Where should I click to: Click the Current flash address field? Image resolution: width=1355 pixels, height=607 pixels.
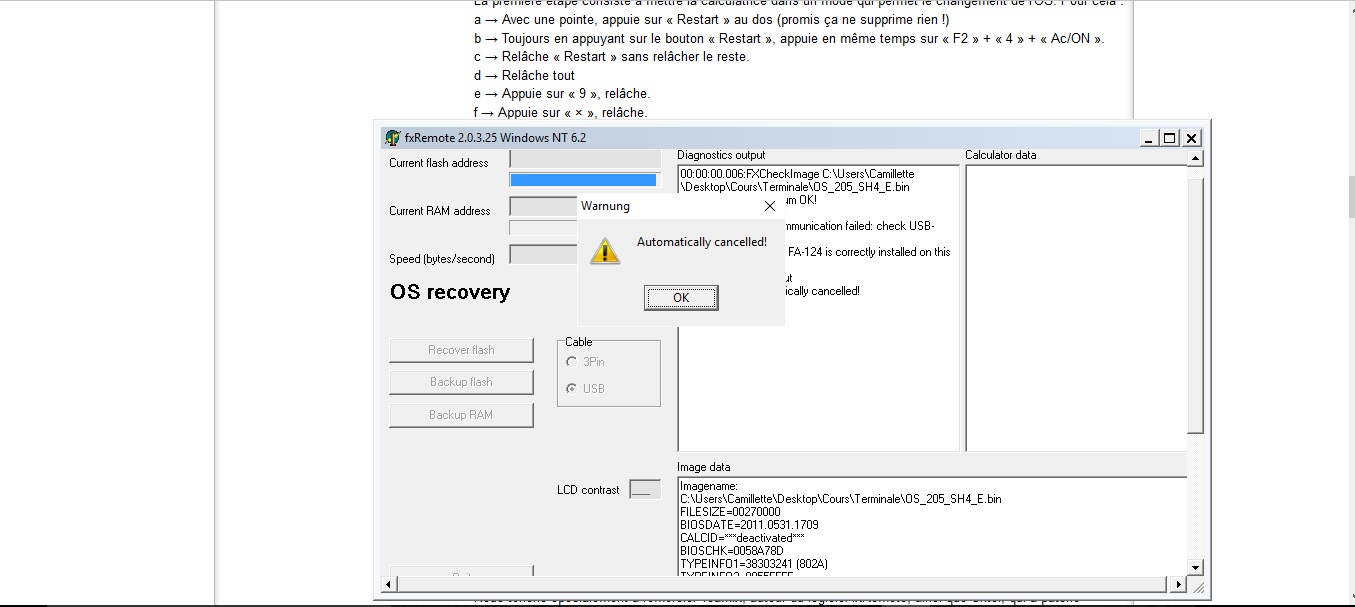tap(585, 159)
